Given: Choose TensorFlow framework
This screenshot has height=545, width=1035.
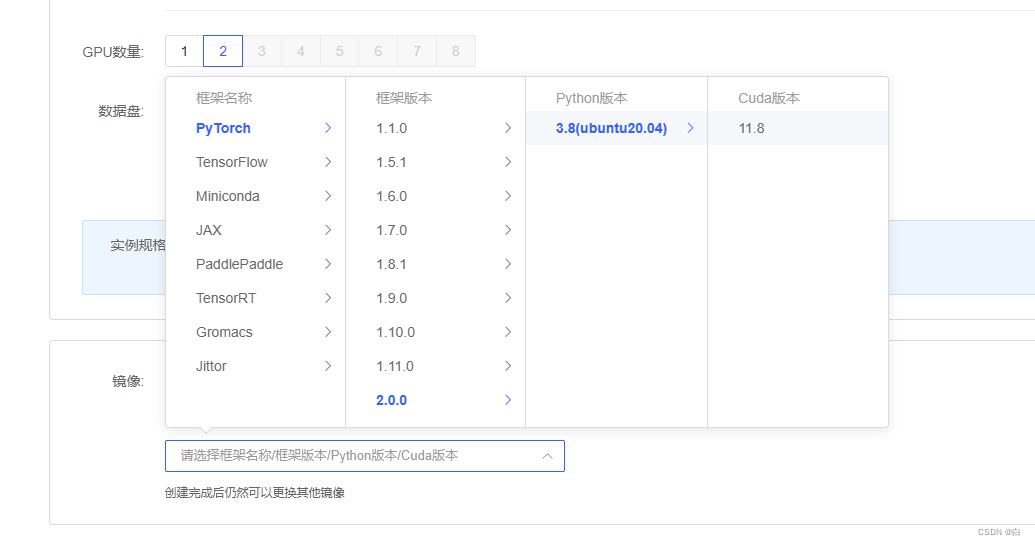Looking at the screenshot, I should (255, 162).
